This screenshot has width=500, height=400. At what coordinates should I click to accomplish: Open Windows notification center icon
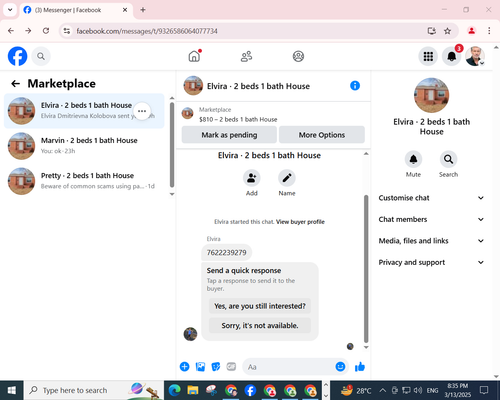click(484, 390)
